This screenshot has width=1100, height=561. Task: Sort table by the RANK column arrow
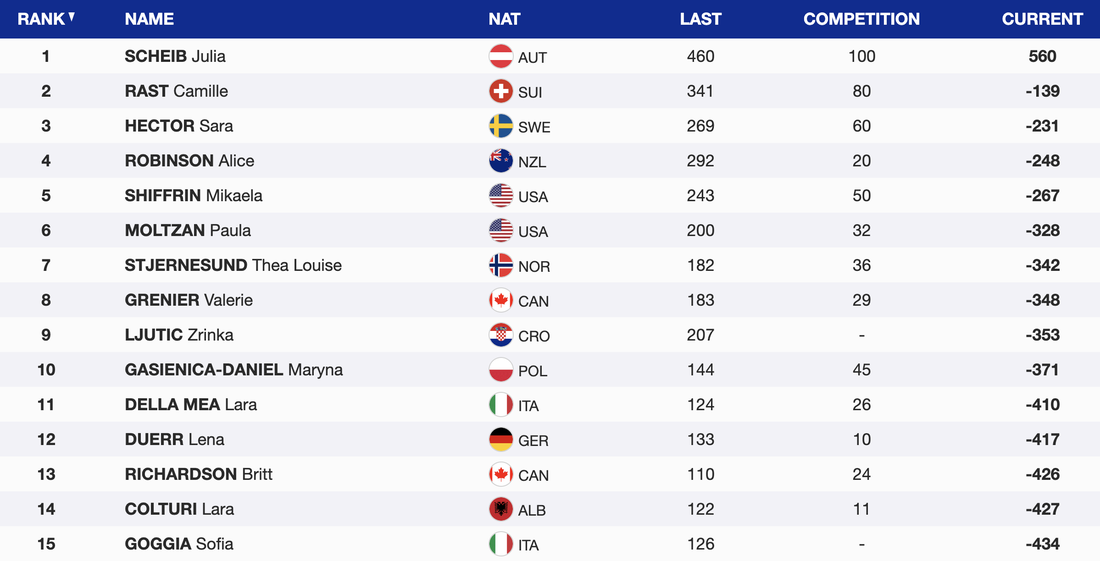(72, 16)
